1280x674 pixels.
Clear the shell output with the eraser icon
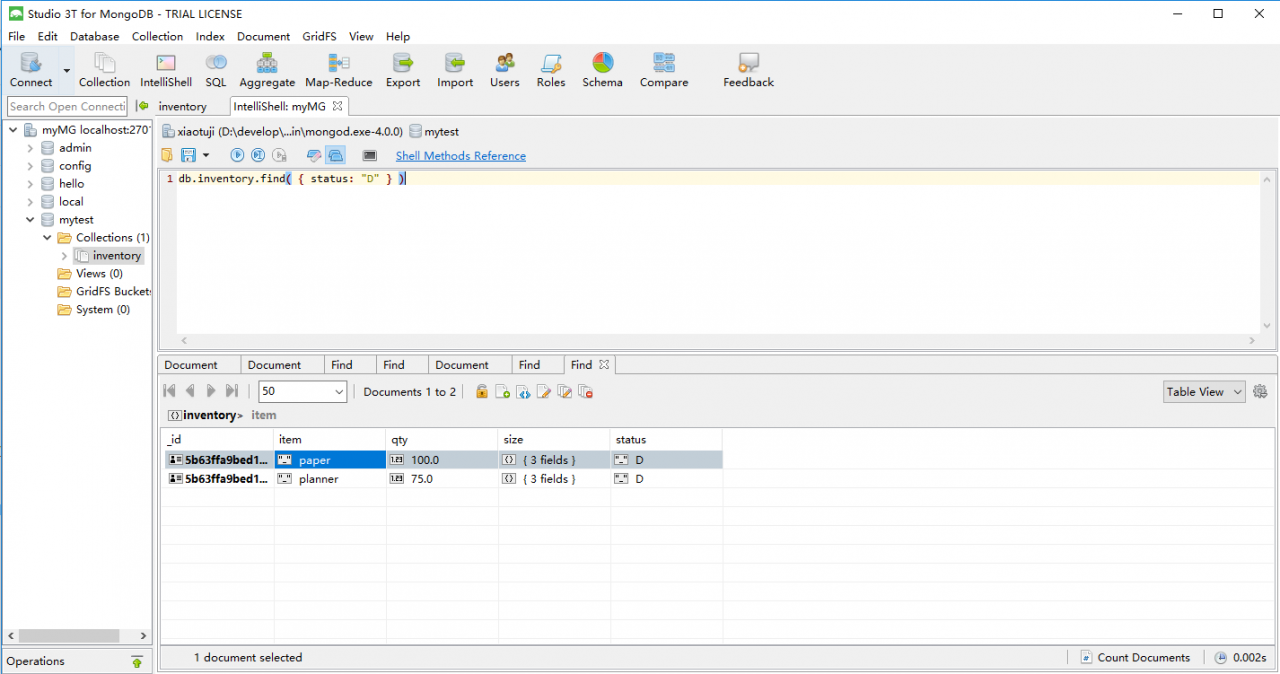[x=313, y=155]
